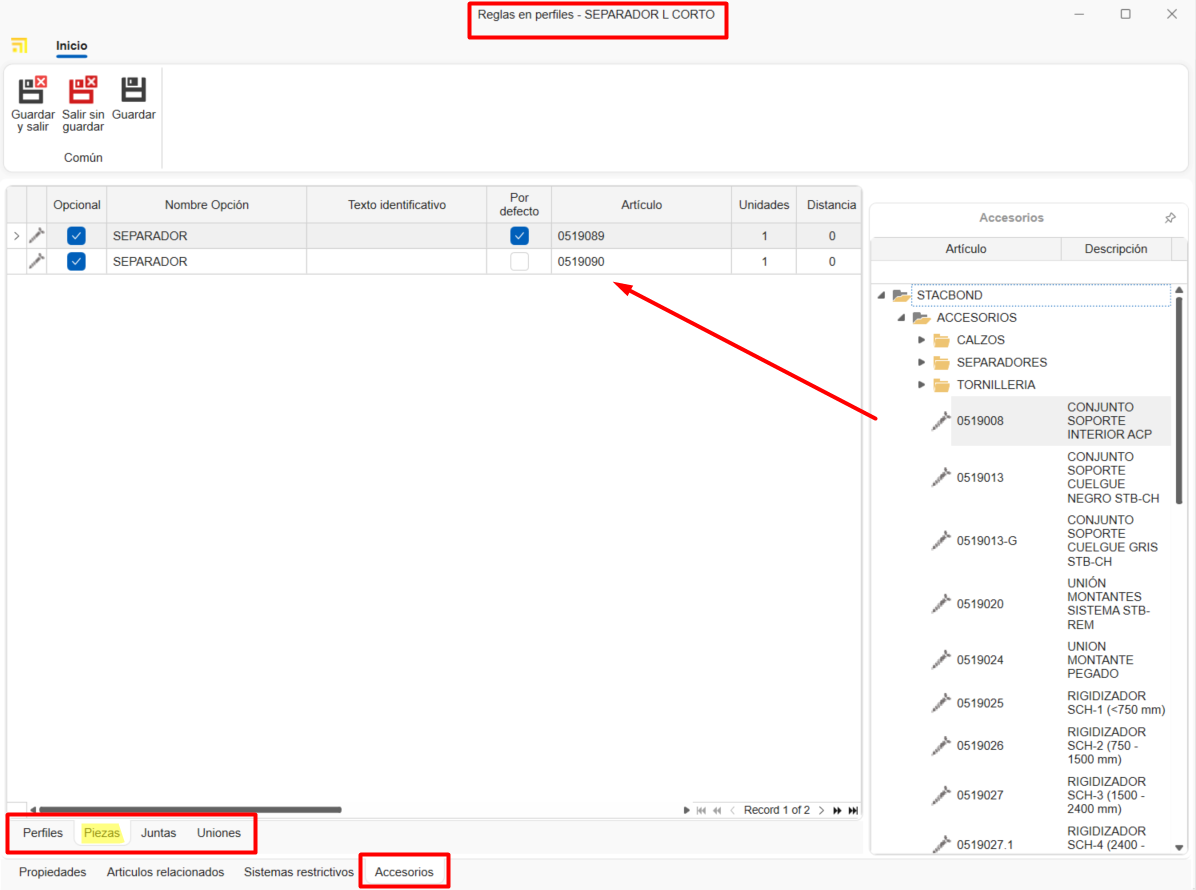The width and height of the screenshot is (1196, 890).
Task: Pin the Accesorios panel
Action: (x=1170, y=218)
